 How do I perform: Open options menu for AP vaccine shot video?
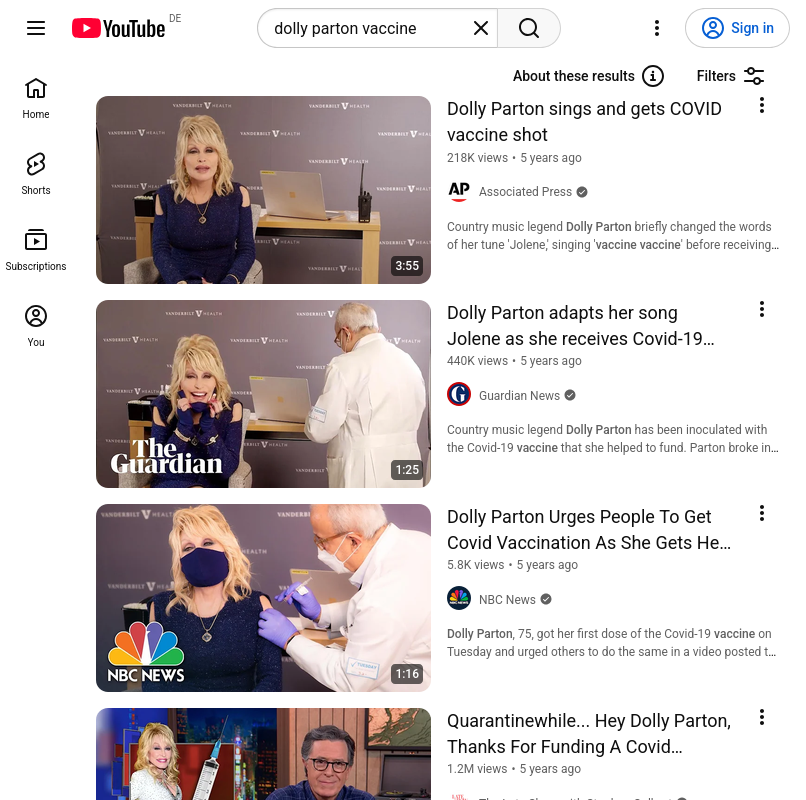click(x=762, y=105)
